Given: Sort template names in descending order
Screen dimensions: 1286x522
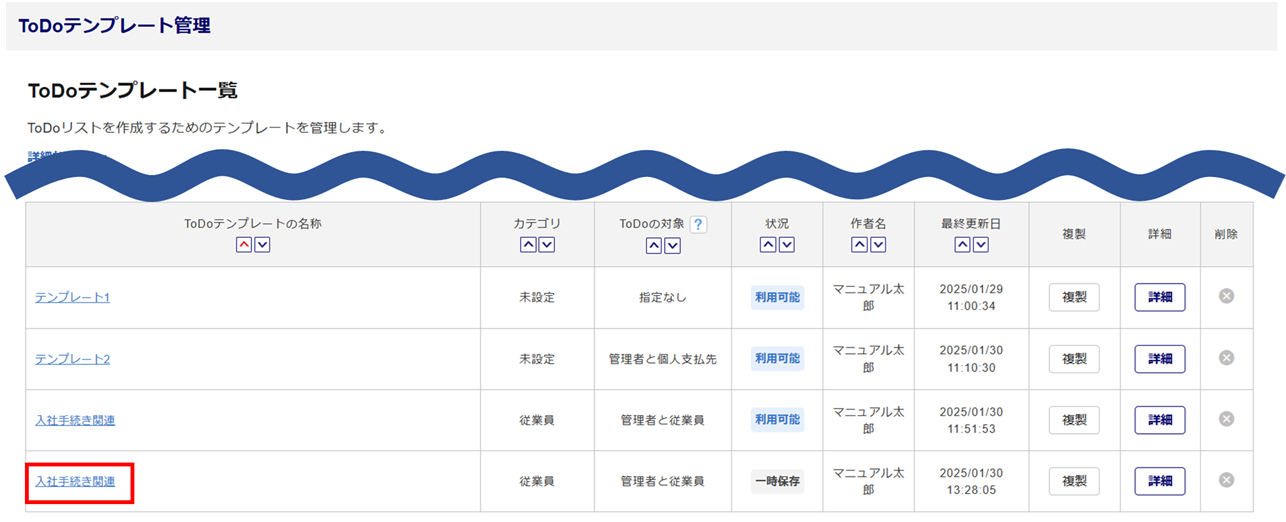Looking at the screenshot, I should coord(262,245).
